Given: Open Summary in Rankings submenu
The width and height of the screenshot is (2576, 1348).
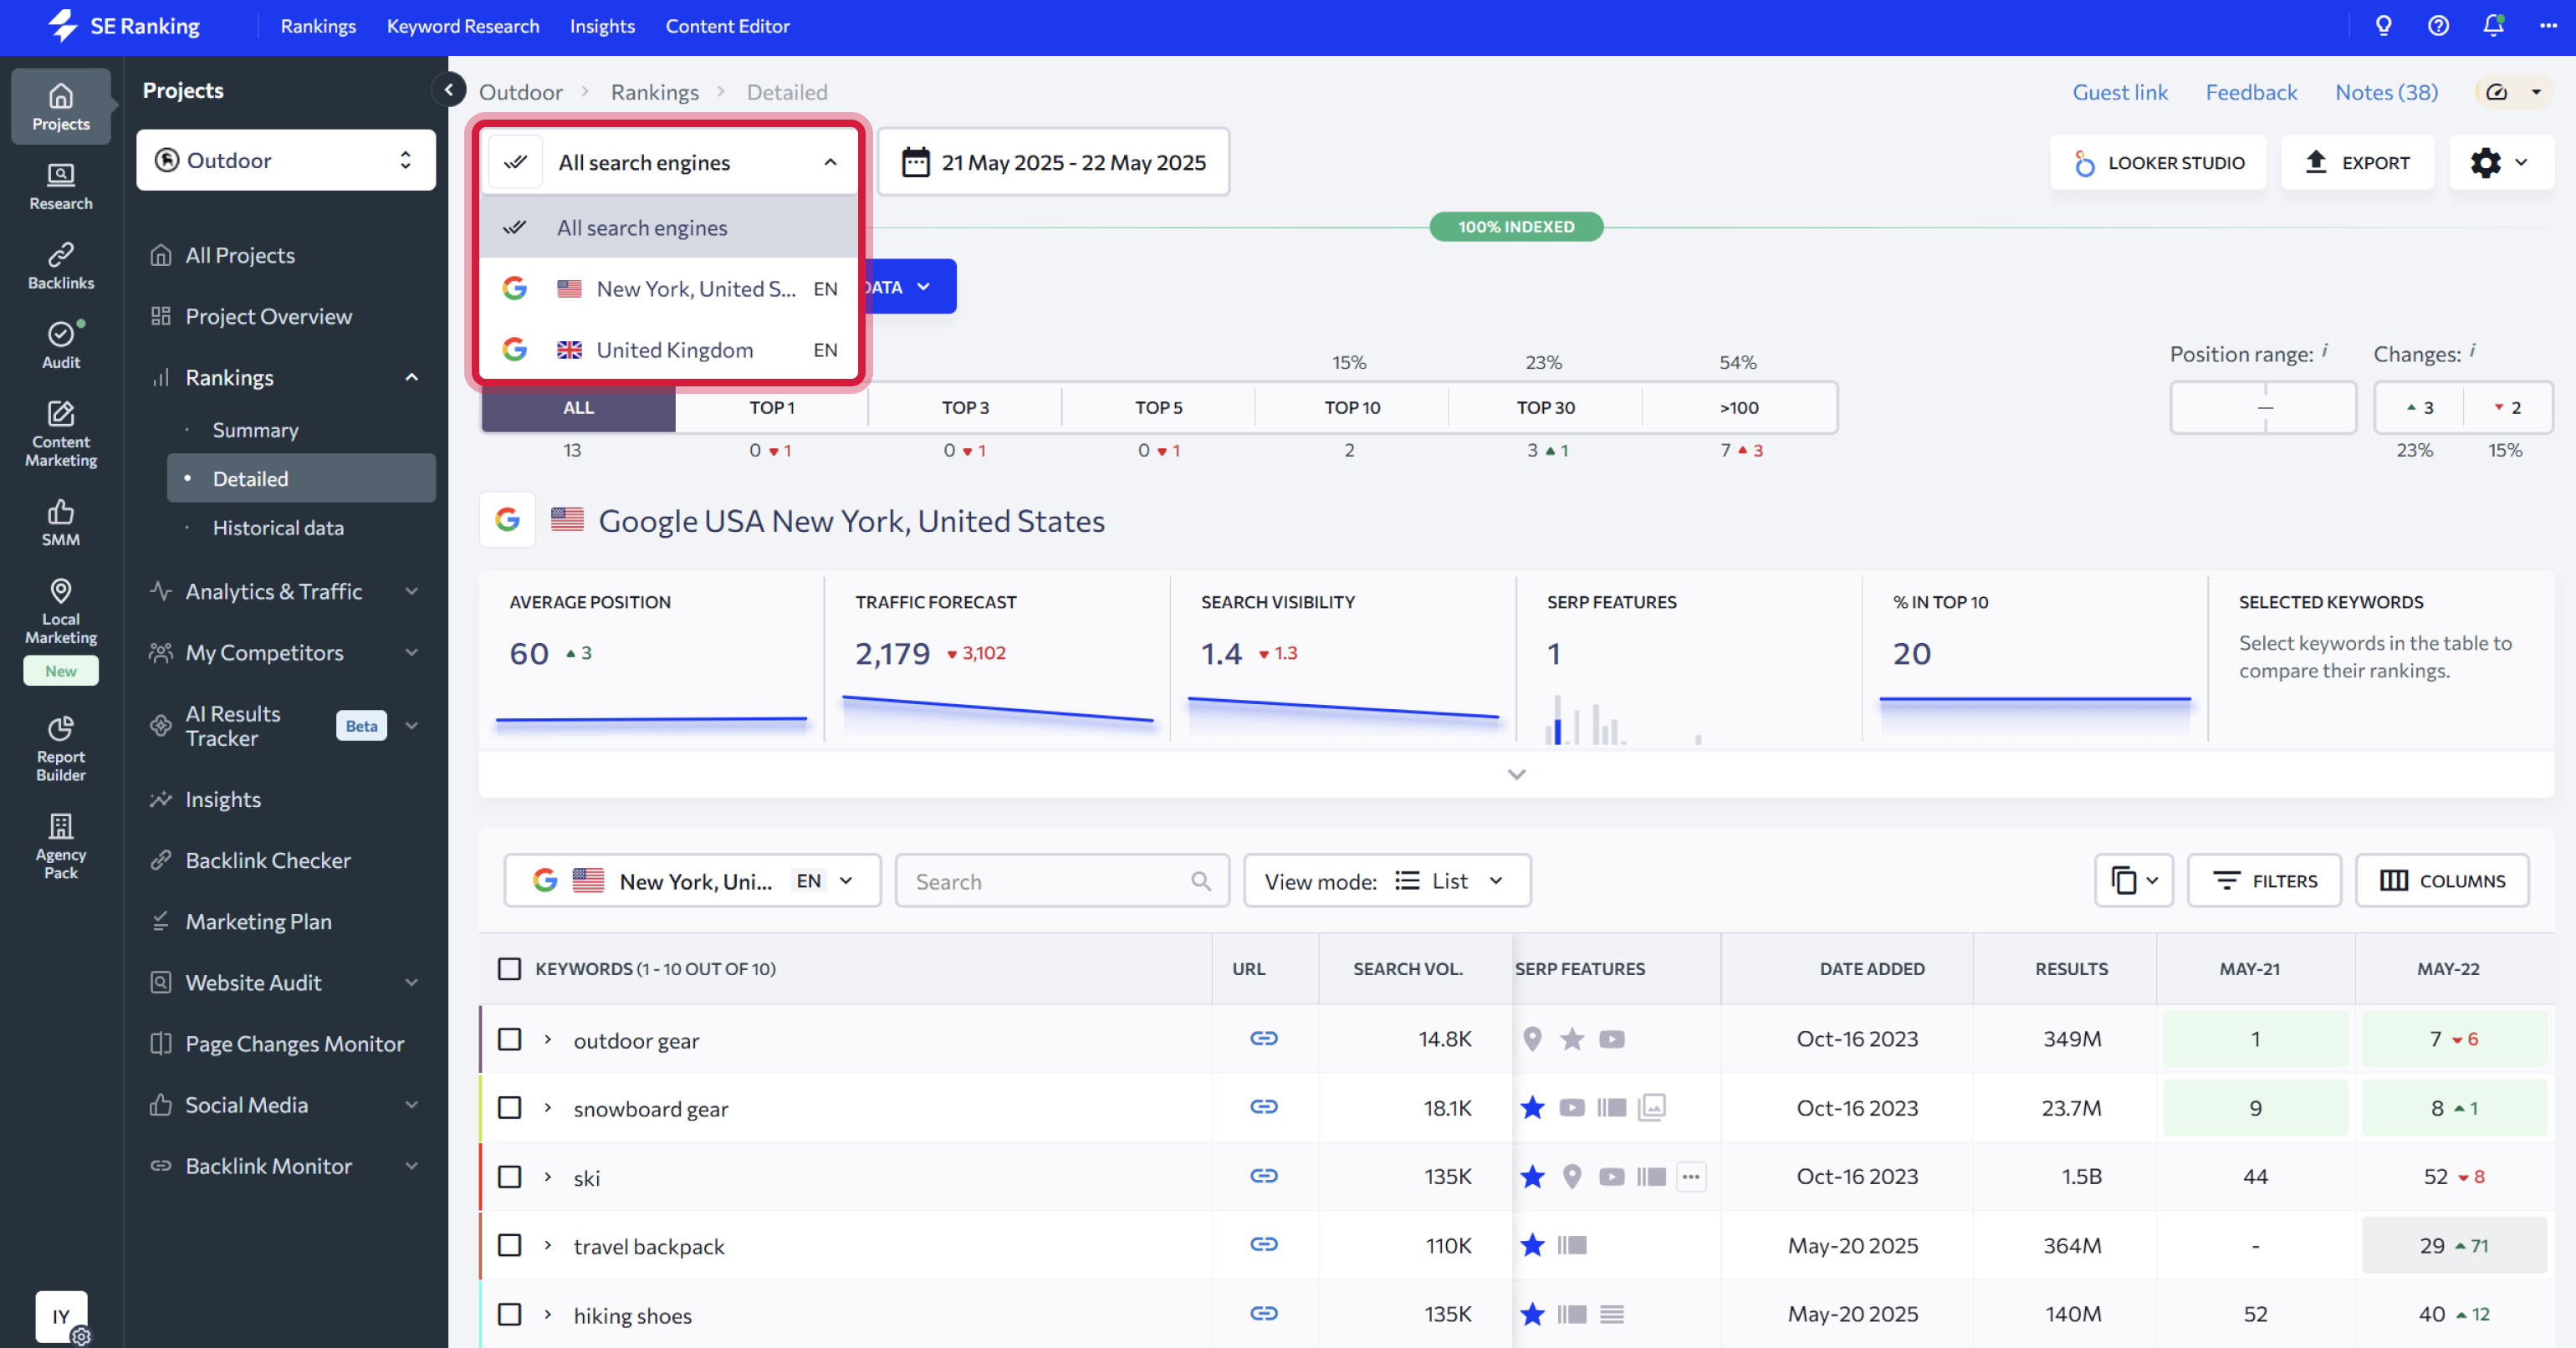Looking at the screenshot, I should point(255,430).
